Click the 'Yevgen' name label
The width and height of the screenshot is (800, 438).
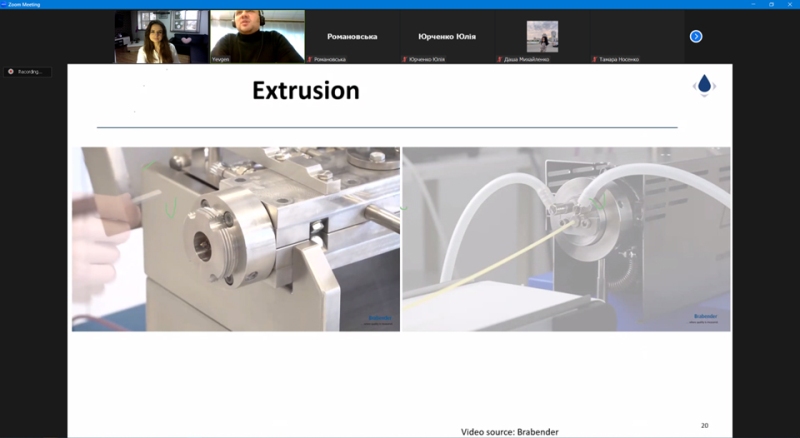[220, 60]
